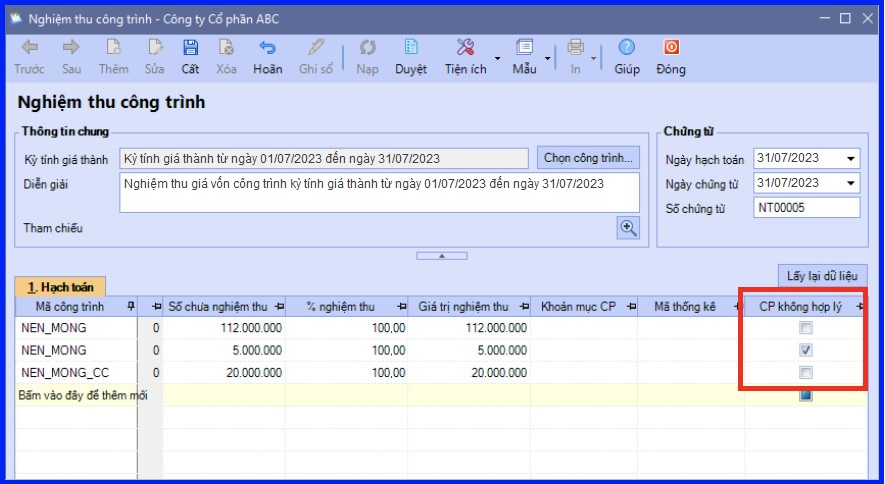Toggle checkbox in the add-new row
Screen dimensions: 885x484
coord(806,395)
